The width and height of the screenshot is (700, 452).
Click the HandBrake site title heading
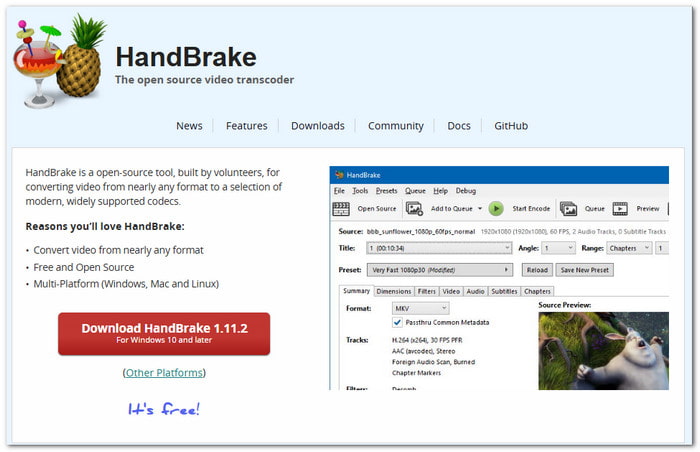(x=186, y=57)
